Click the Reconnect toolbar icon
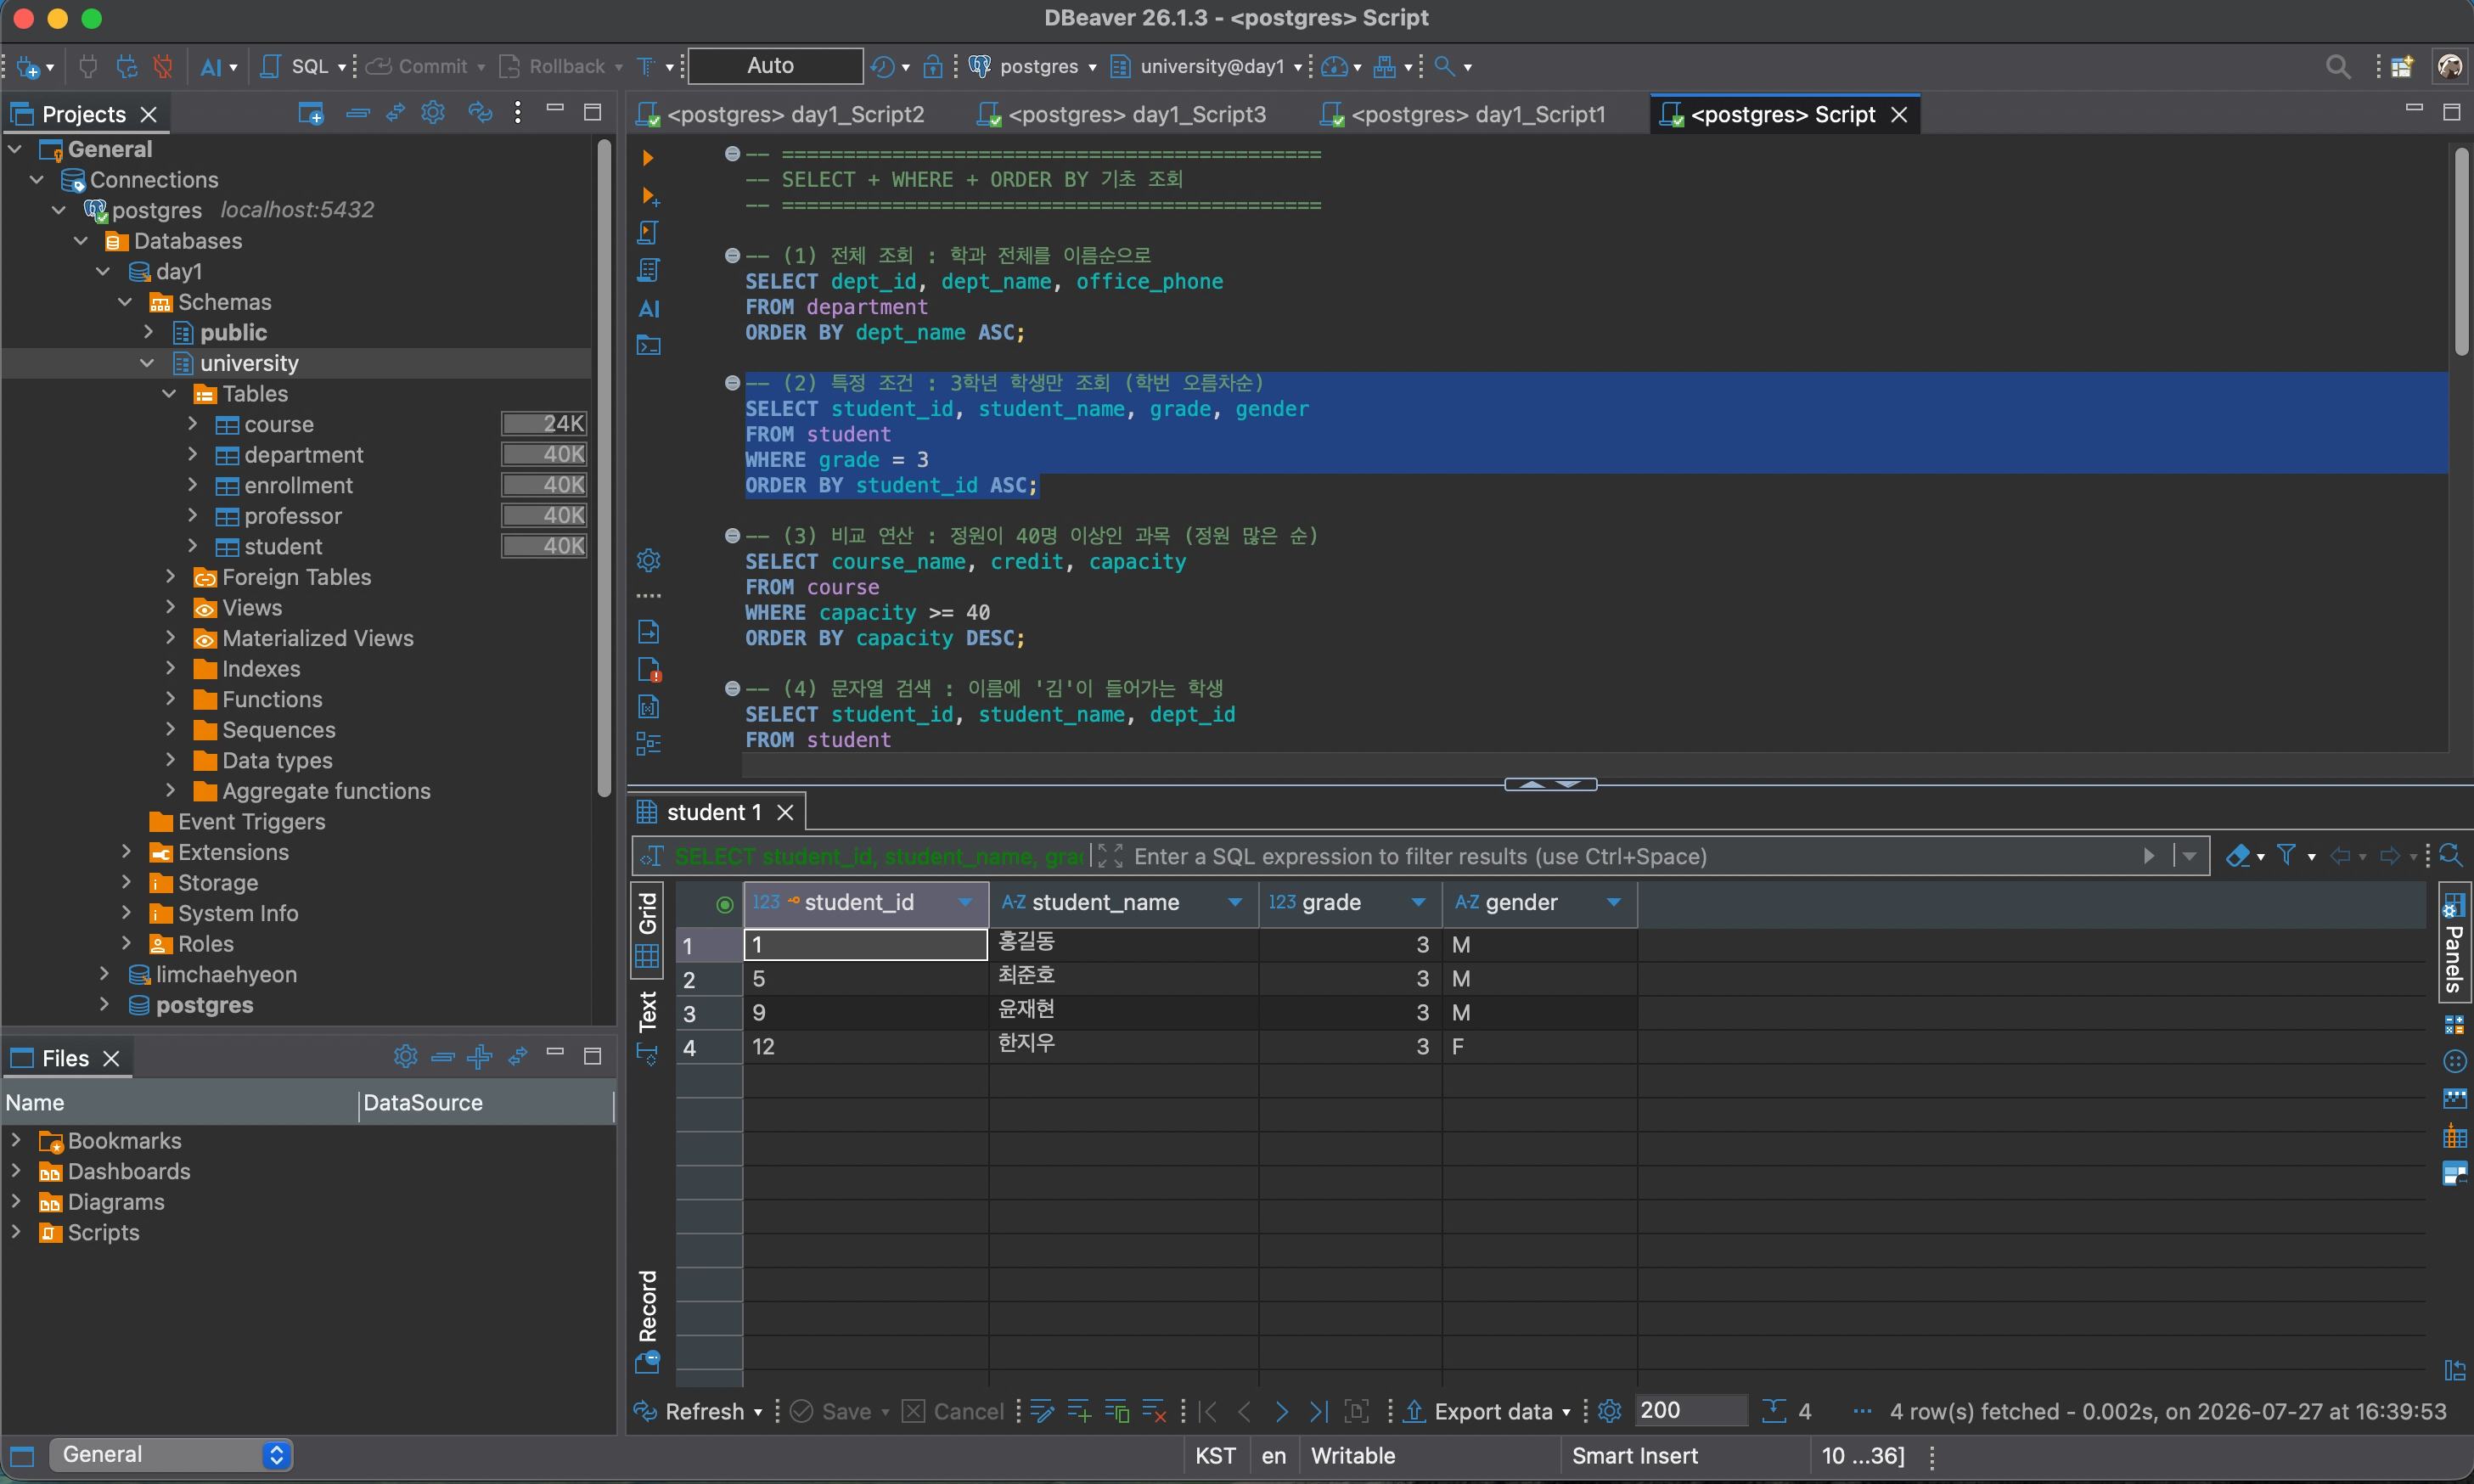Viewport: 2474px width, 1484px height. click(126, 67)
